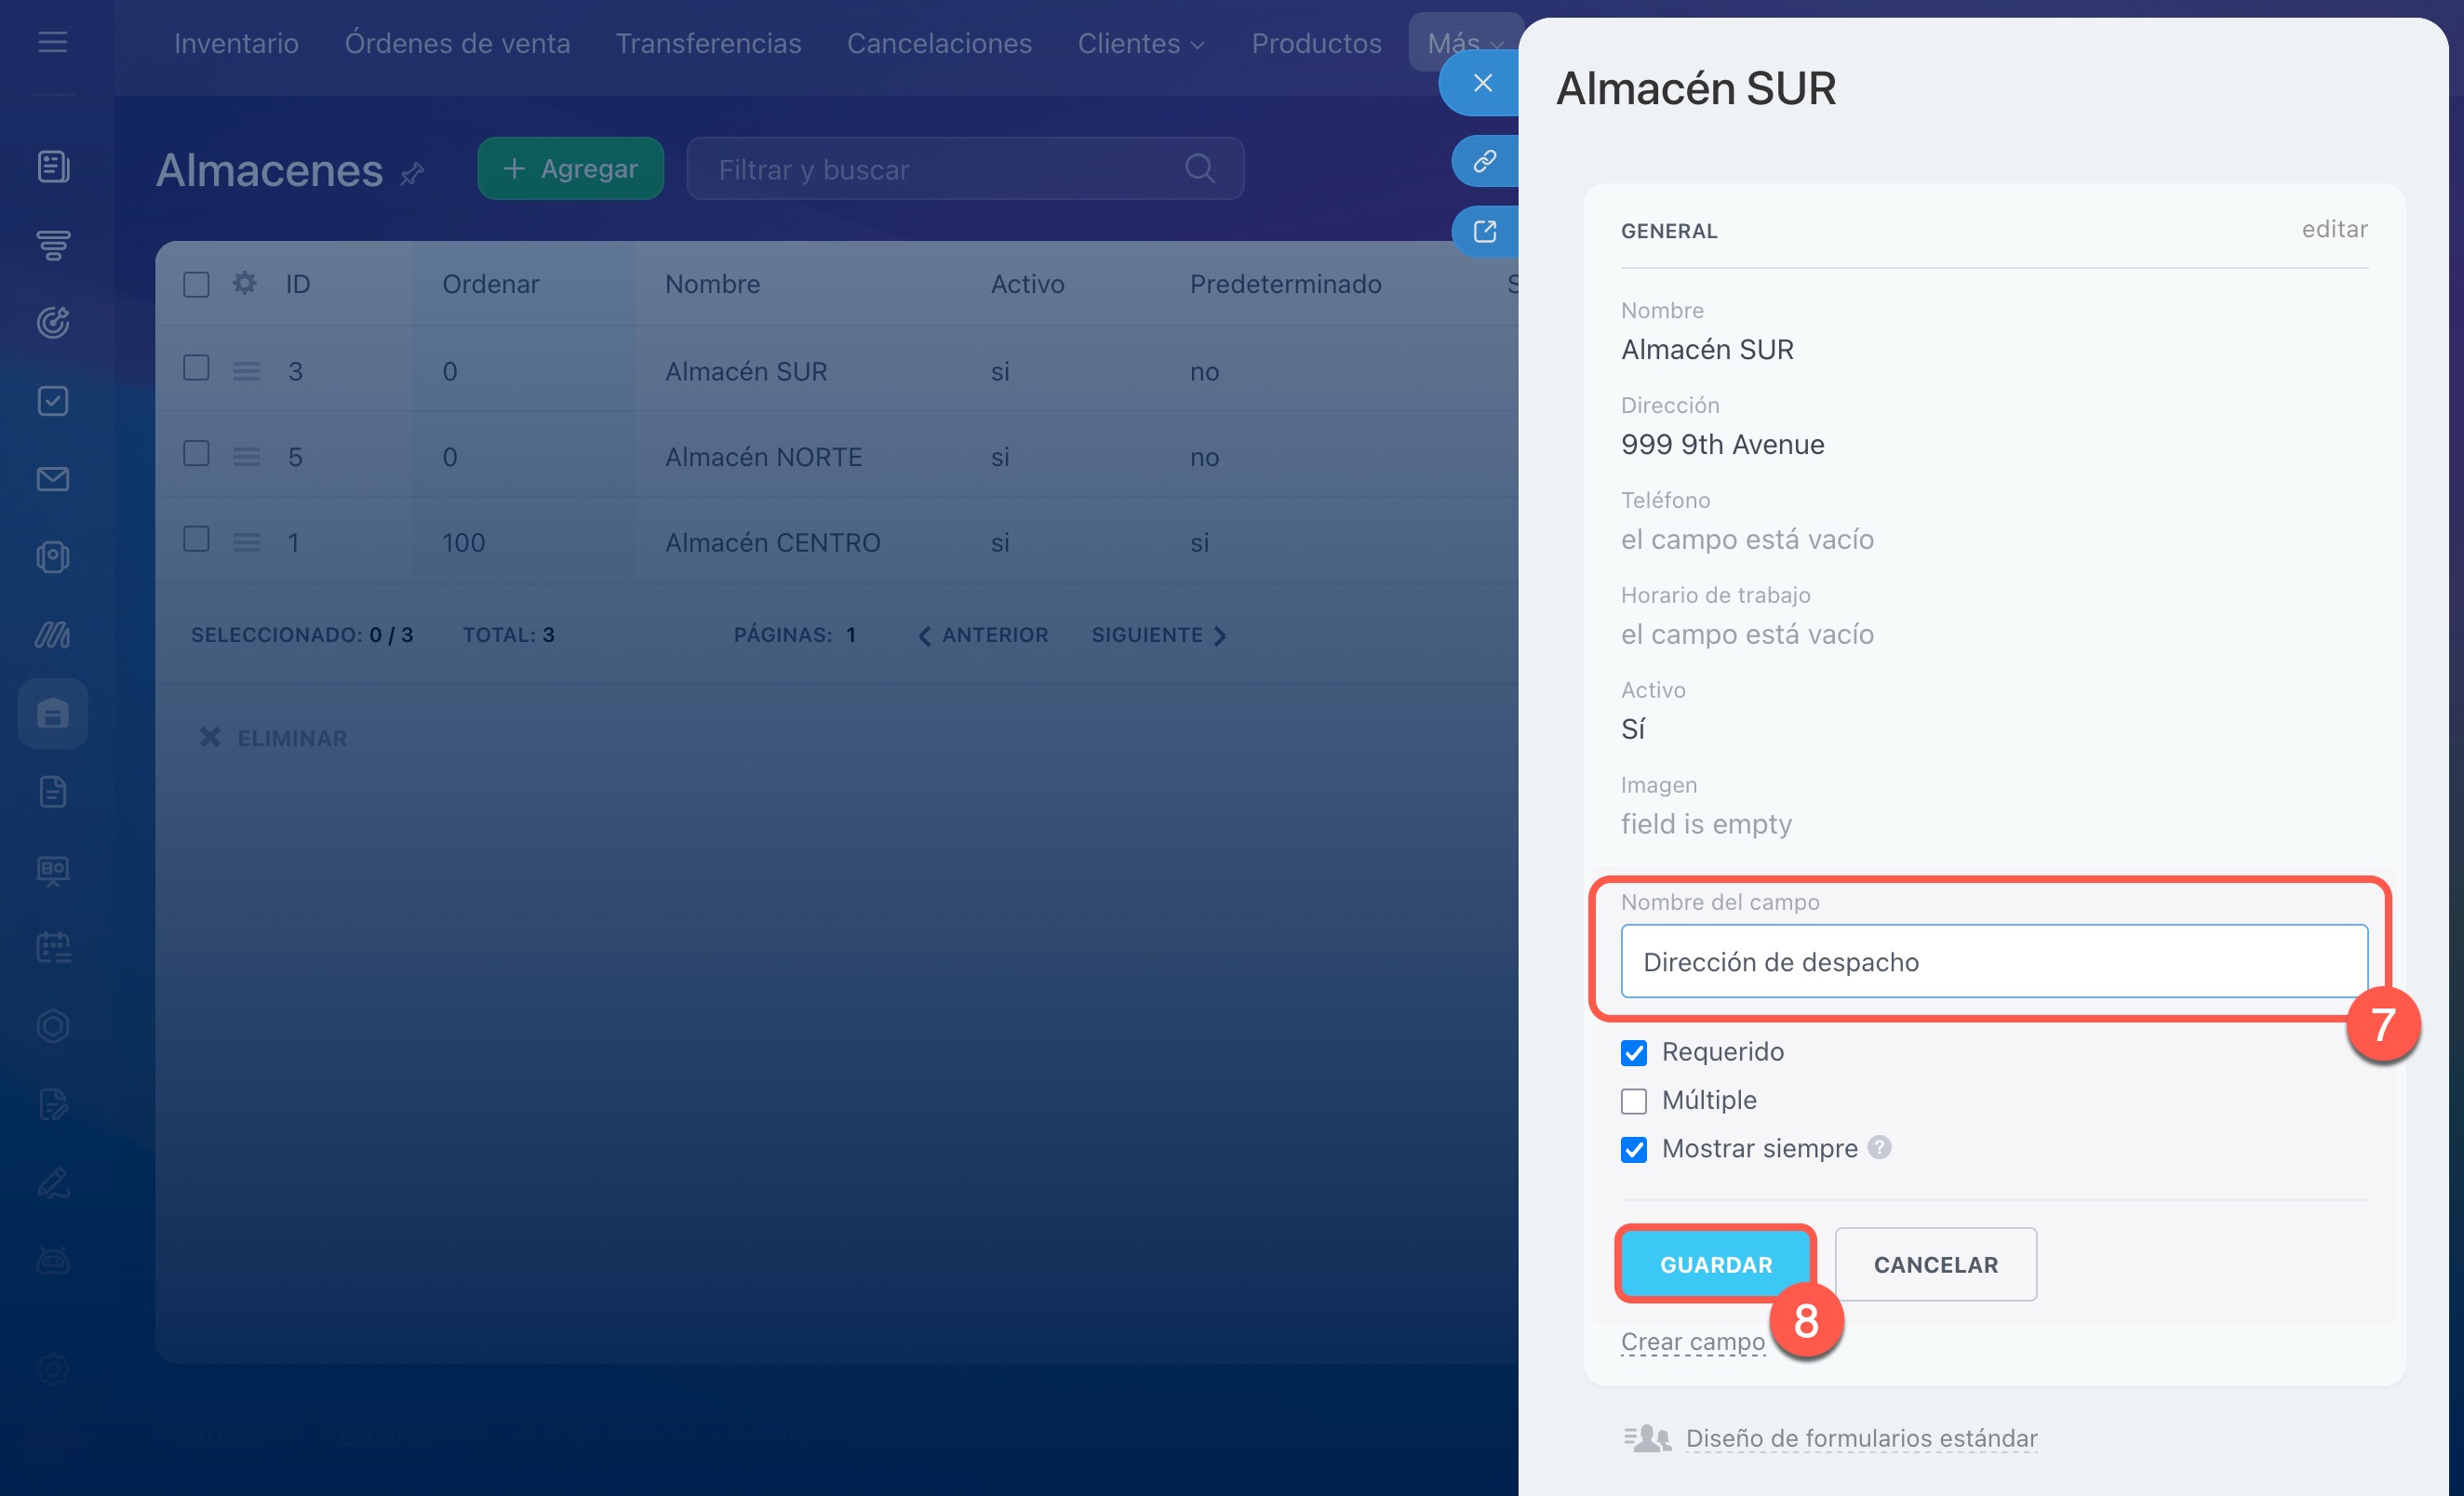Click help icon next to Mostrar siempre
The width and height of the screenshot is (2464, 1496).
tap(1879, 1147)
